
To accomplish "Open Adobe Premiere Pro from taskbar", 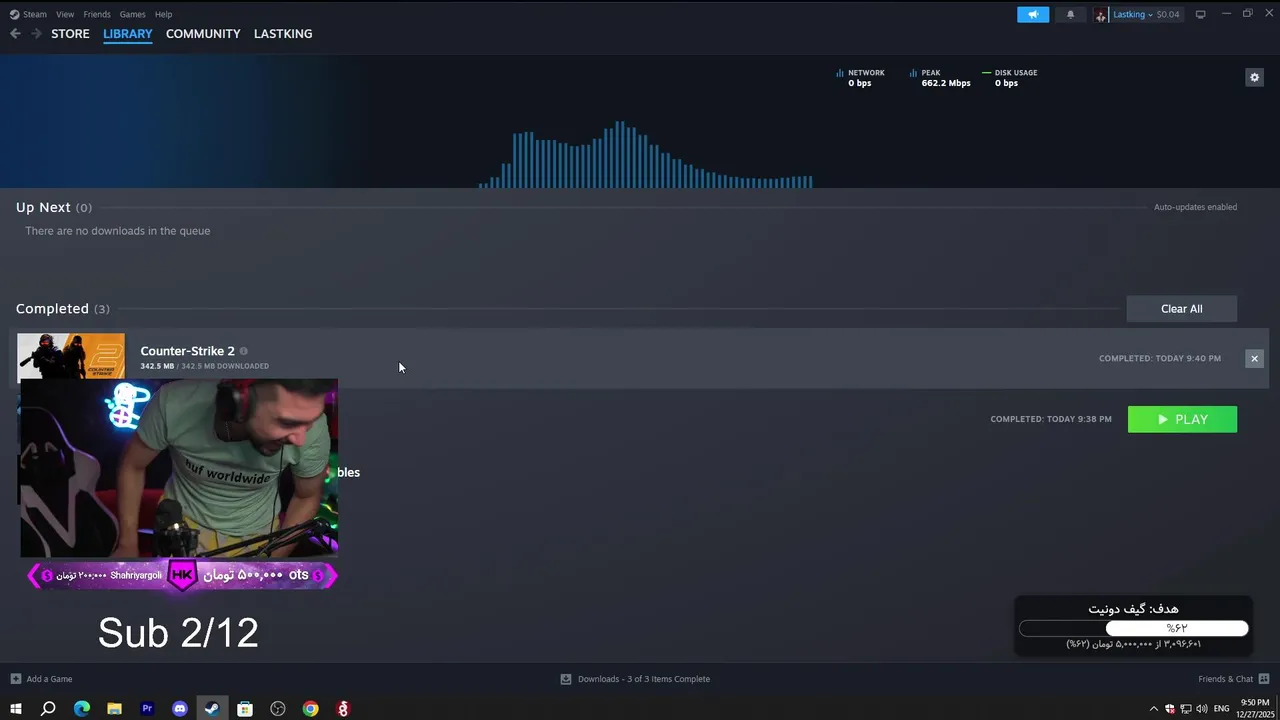I will point(147,709).
